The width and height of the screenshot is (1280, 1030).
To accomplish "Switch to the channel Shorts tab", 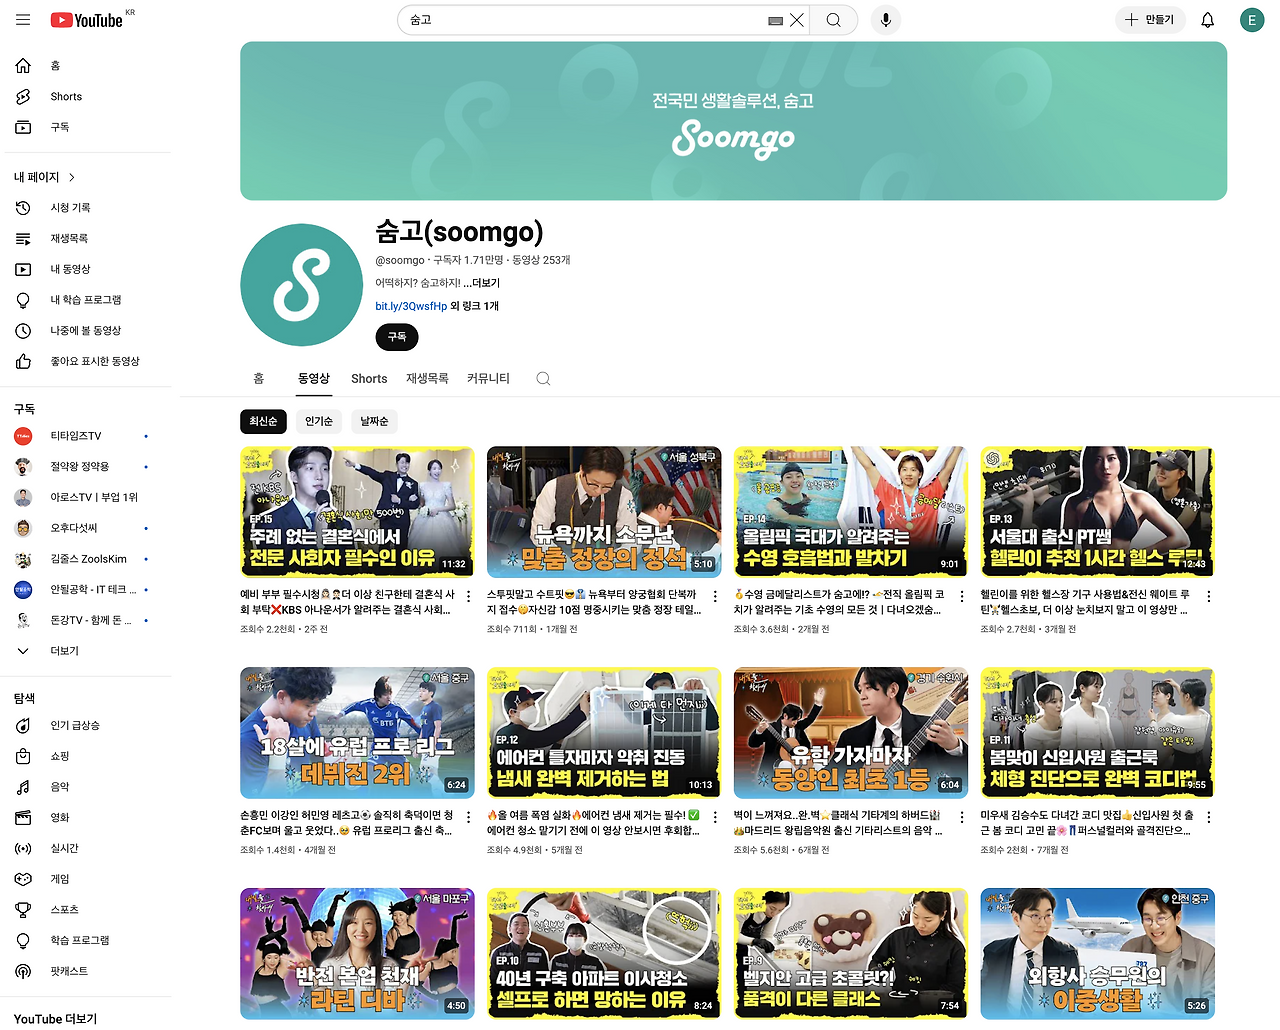I will click(x=369, y=379).
